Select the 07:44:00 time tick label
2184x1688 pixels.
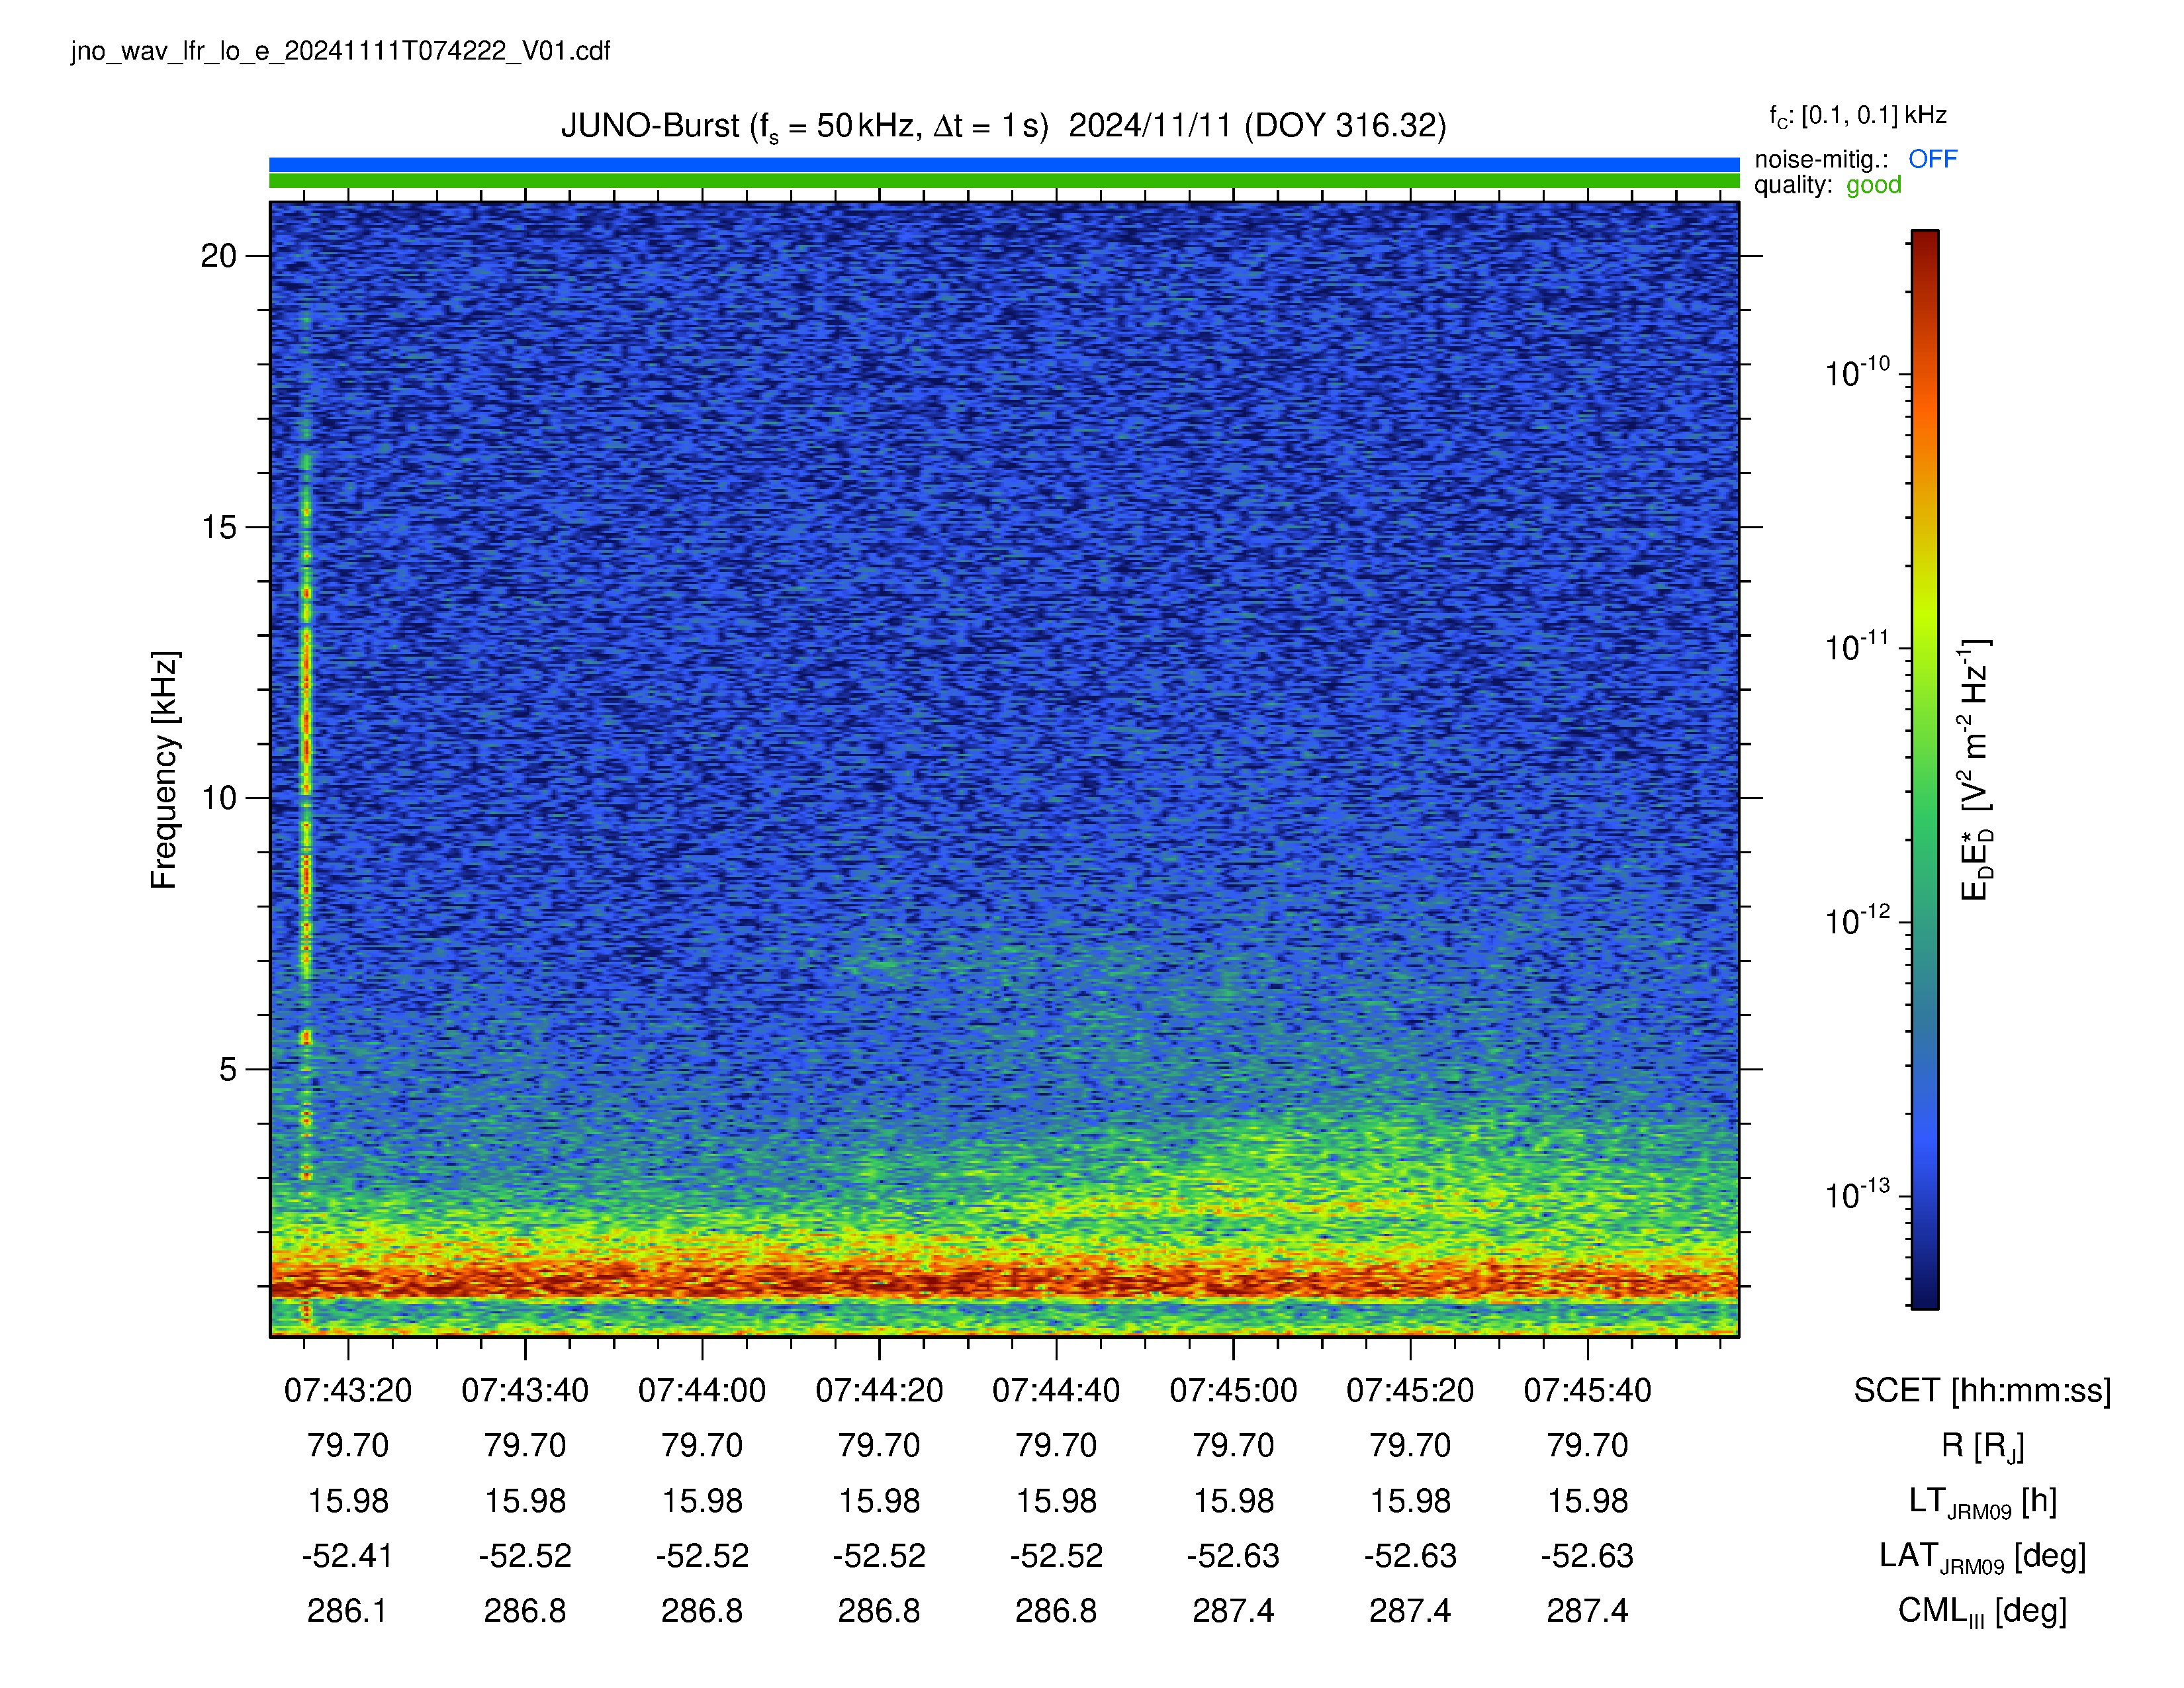pos(702,1391)
